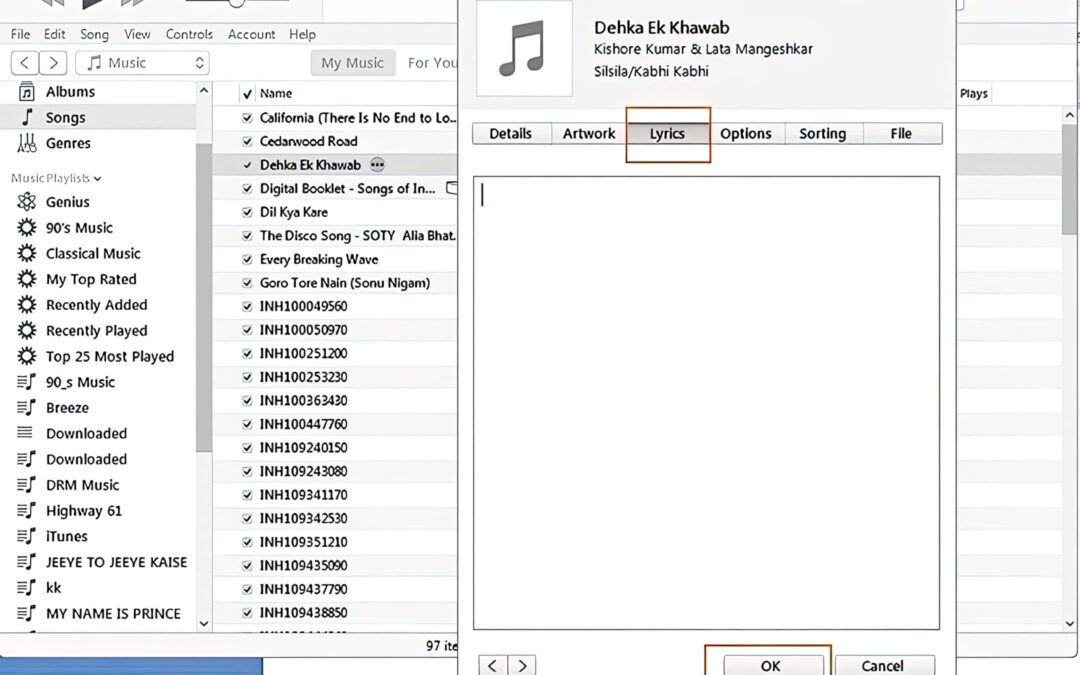
Task: Uncheck the INH100050970 checkbox
Action: click(247, 330)
